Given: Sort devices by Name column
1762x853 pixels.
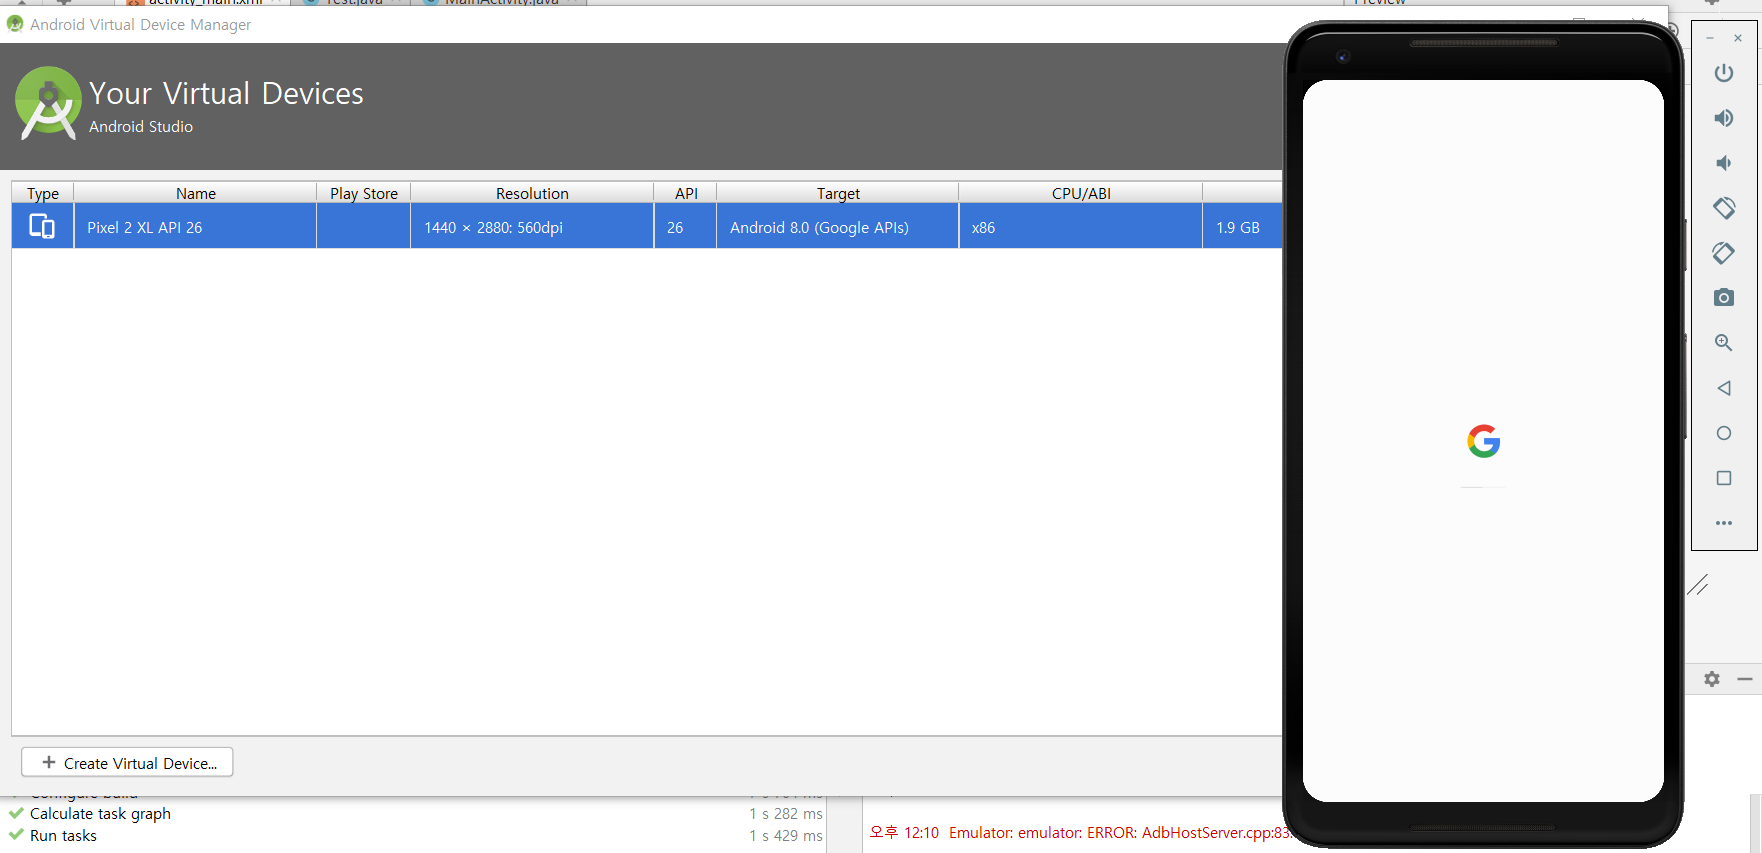Looking at the screenshot, I should 196,193.
